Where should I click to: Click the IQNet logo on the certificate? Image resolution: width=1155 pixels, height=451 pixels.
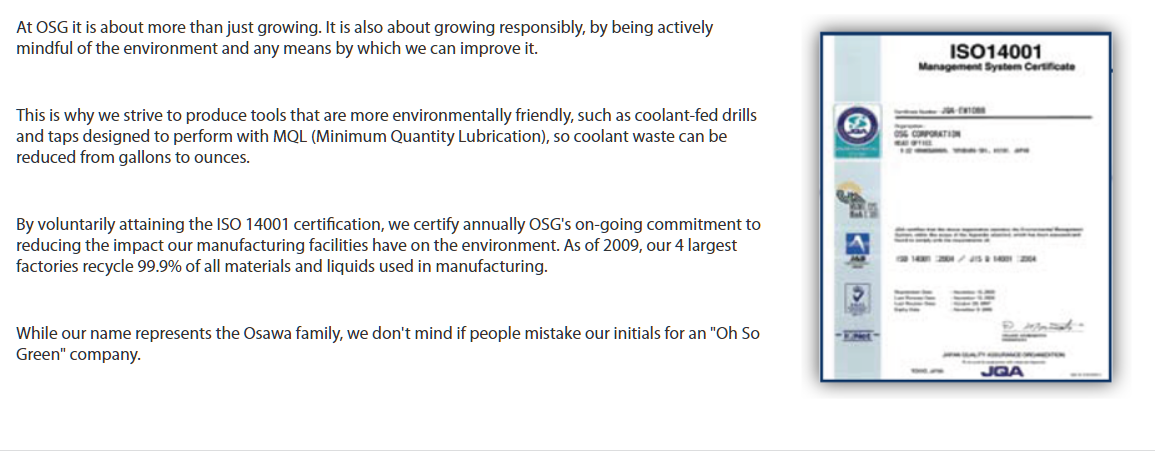[853, 333]
